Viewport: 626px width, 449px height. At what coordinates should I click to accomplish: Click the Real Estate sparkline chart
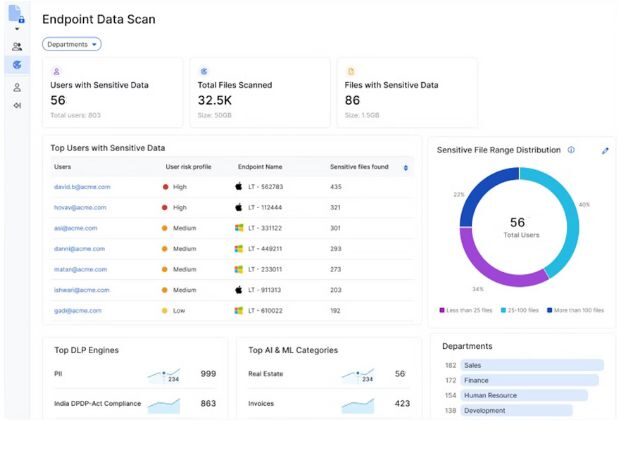[x=358, y=375]
